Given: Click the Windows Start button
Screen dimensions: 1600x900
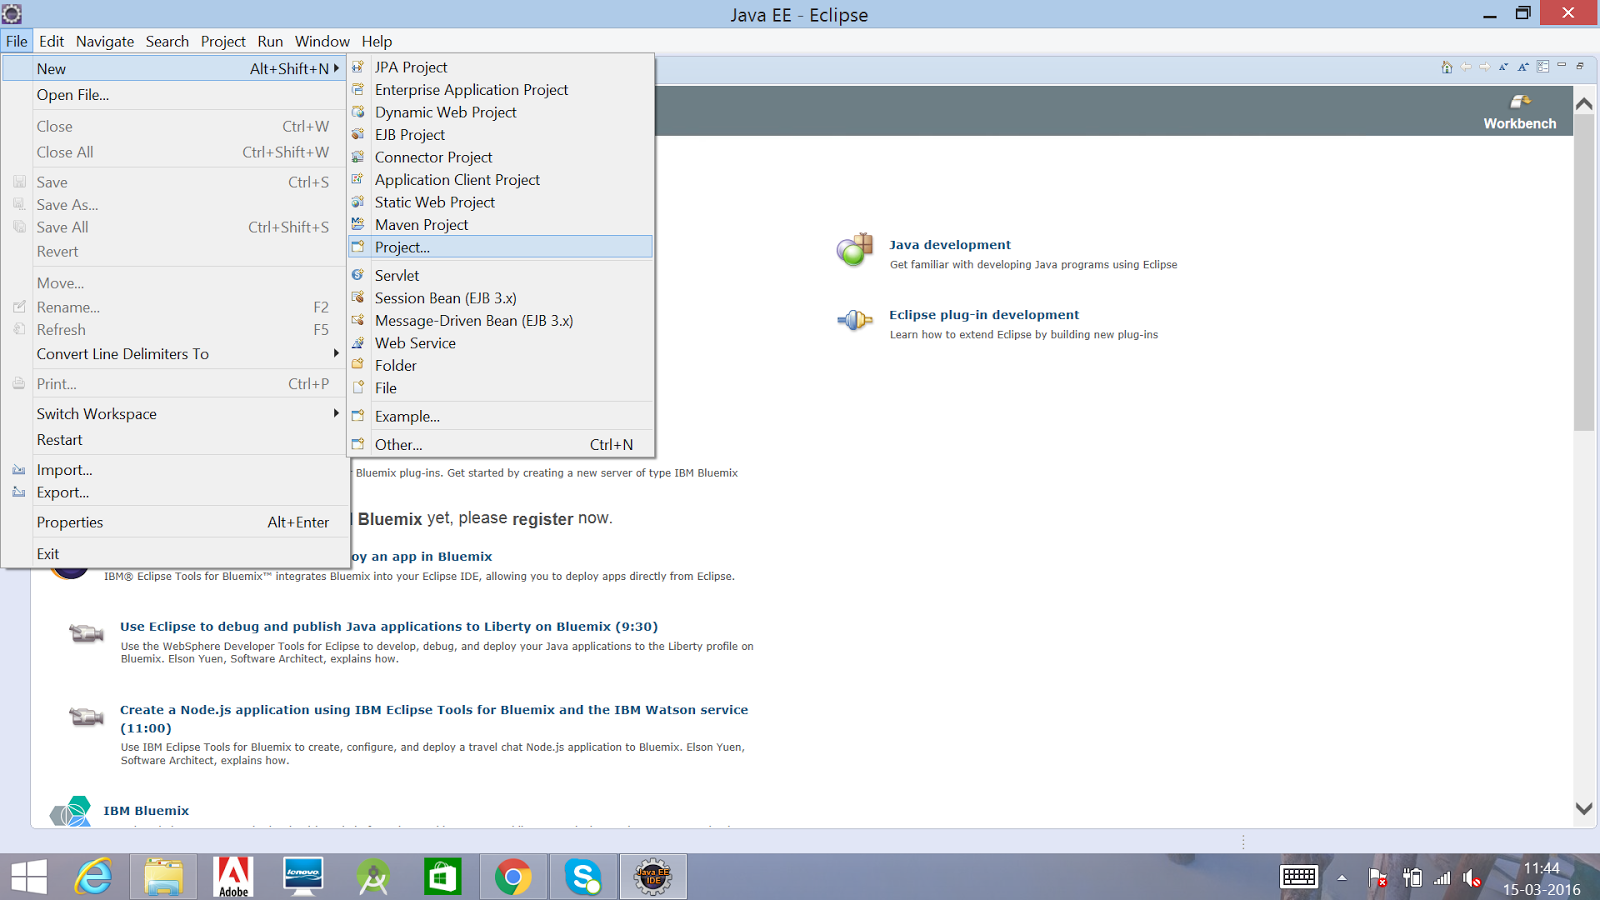Looking at the screenshot, I should coord(29,877).
